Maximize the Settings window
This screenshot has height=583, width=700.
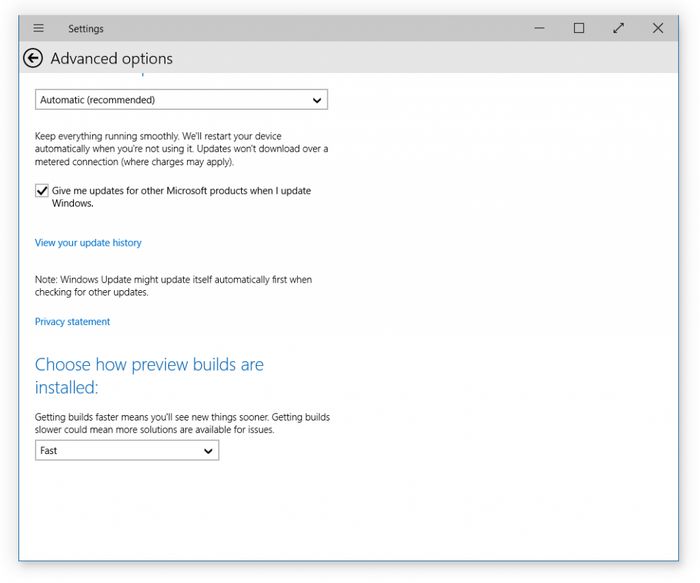coord(579,28)
